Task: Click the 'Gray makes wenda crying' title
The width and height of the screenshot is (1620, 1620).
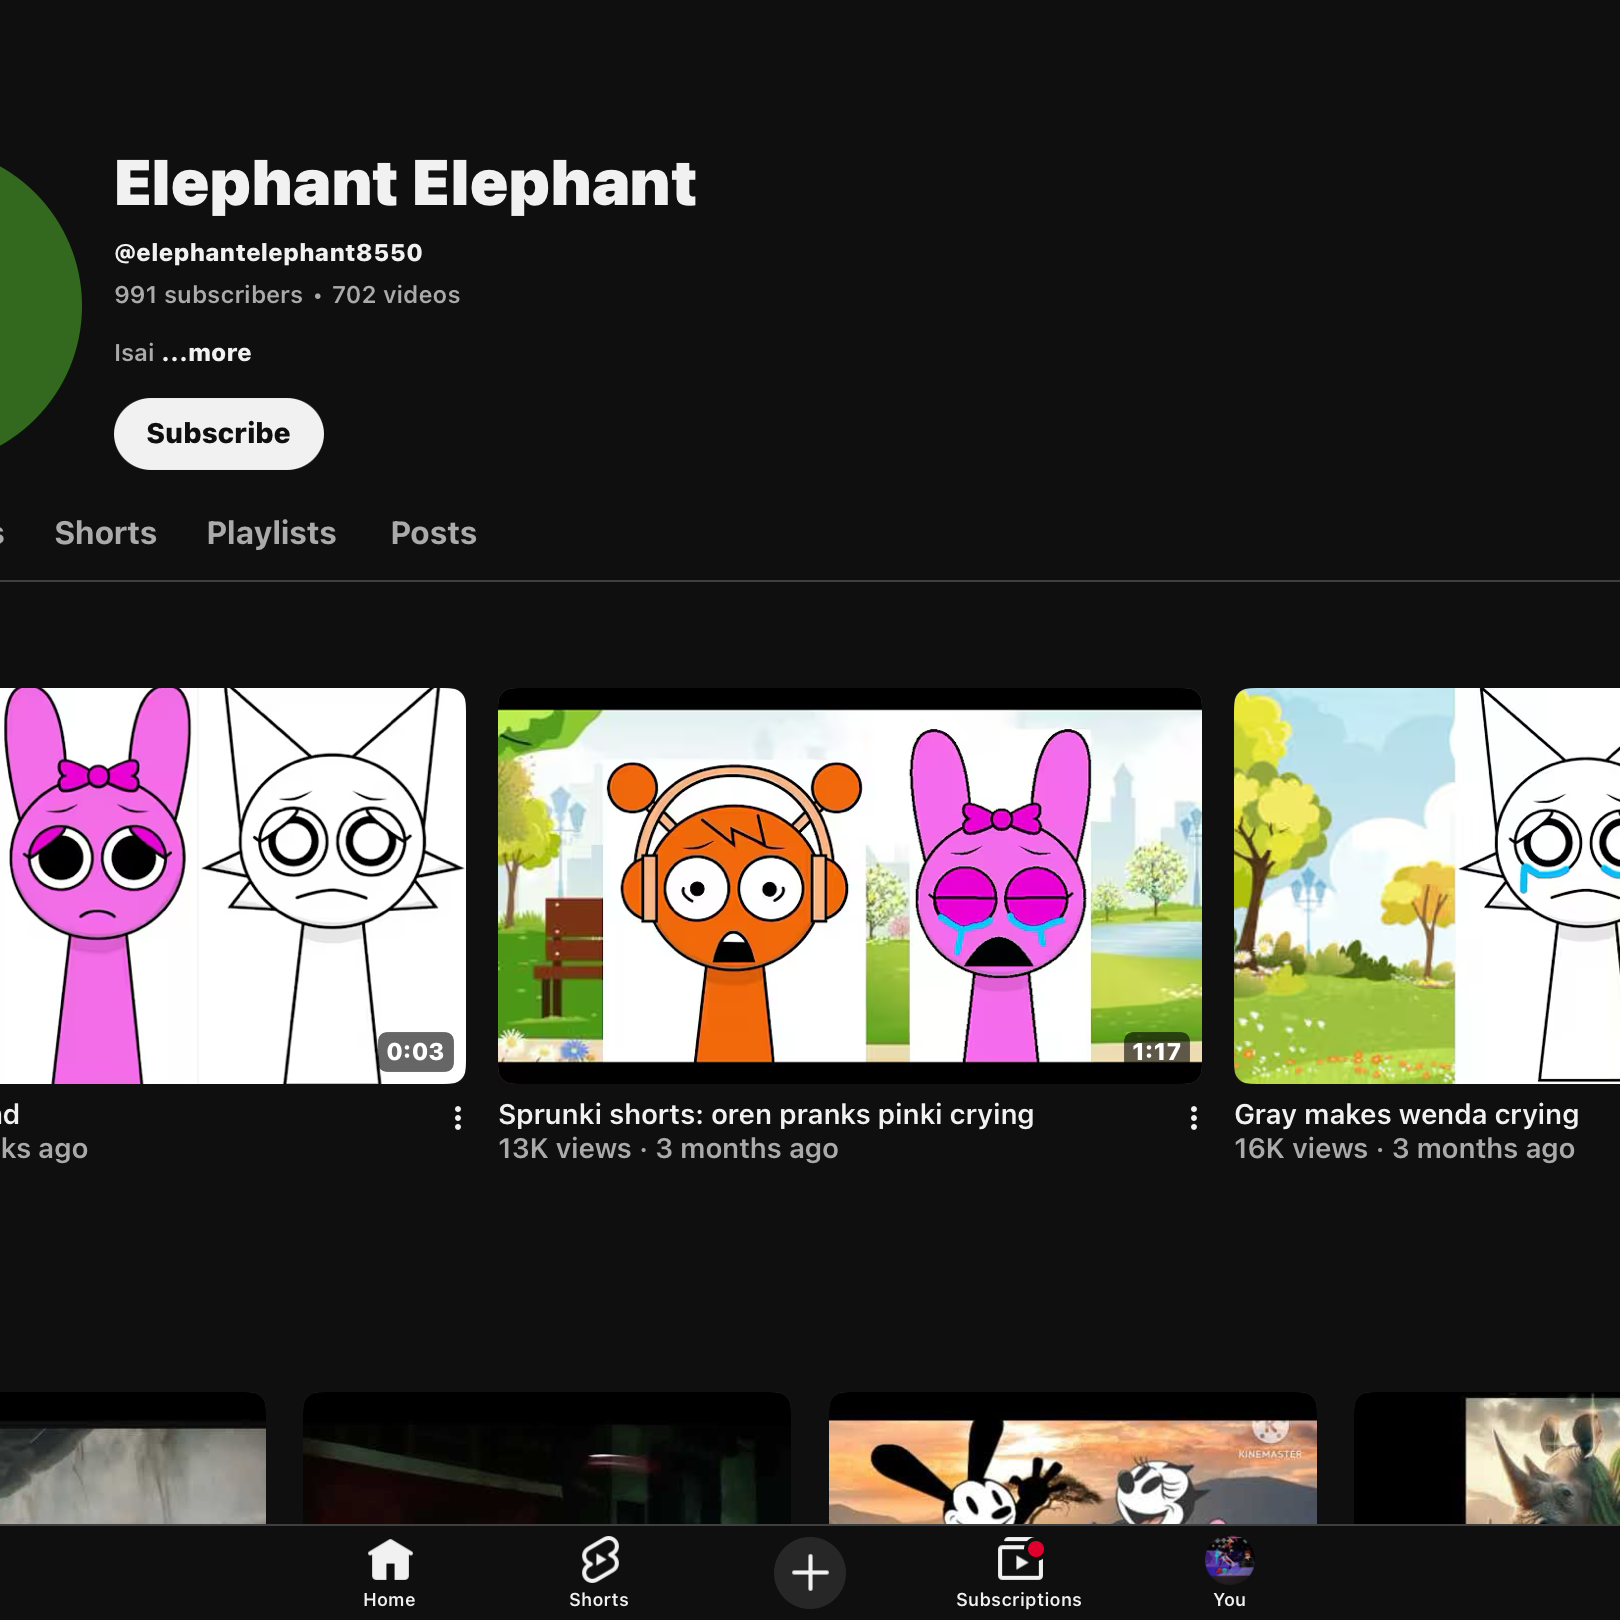Action: [x=1406, y=1114]
